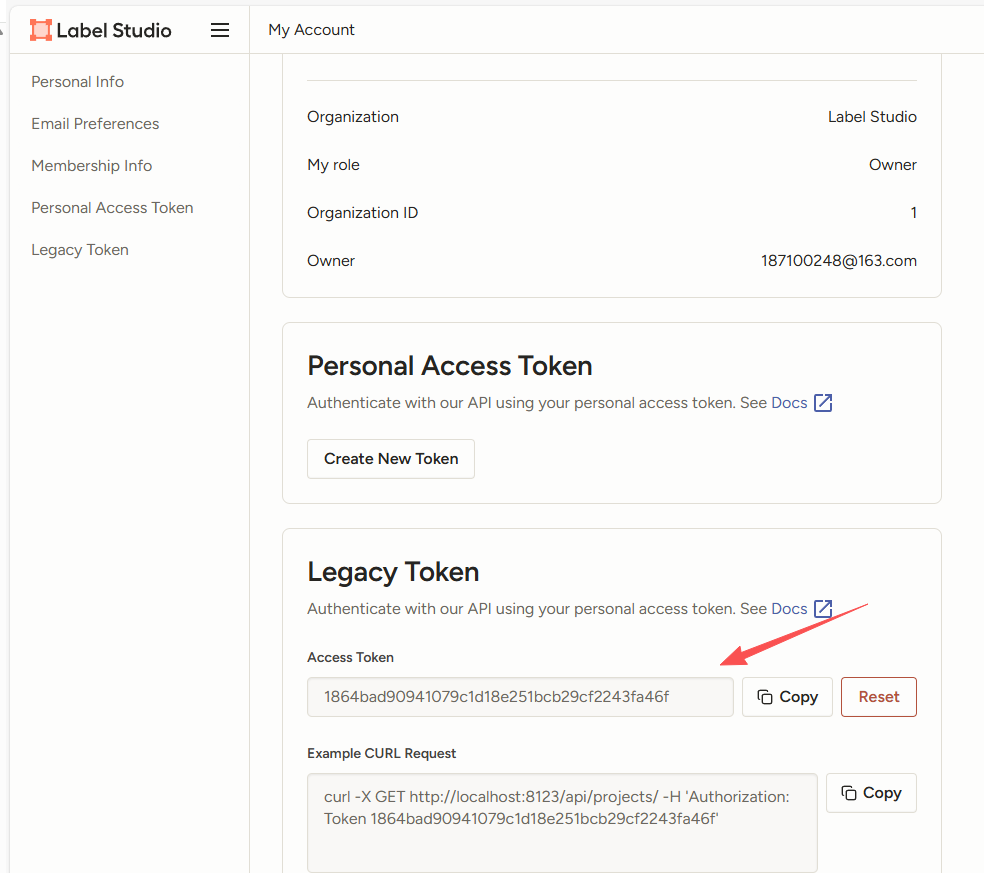This screenshot has height=873, width=984.
Task: Click the Organization value Label Studio
Action: click(x=872, y=117)
